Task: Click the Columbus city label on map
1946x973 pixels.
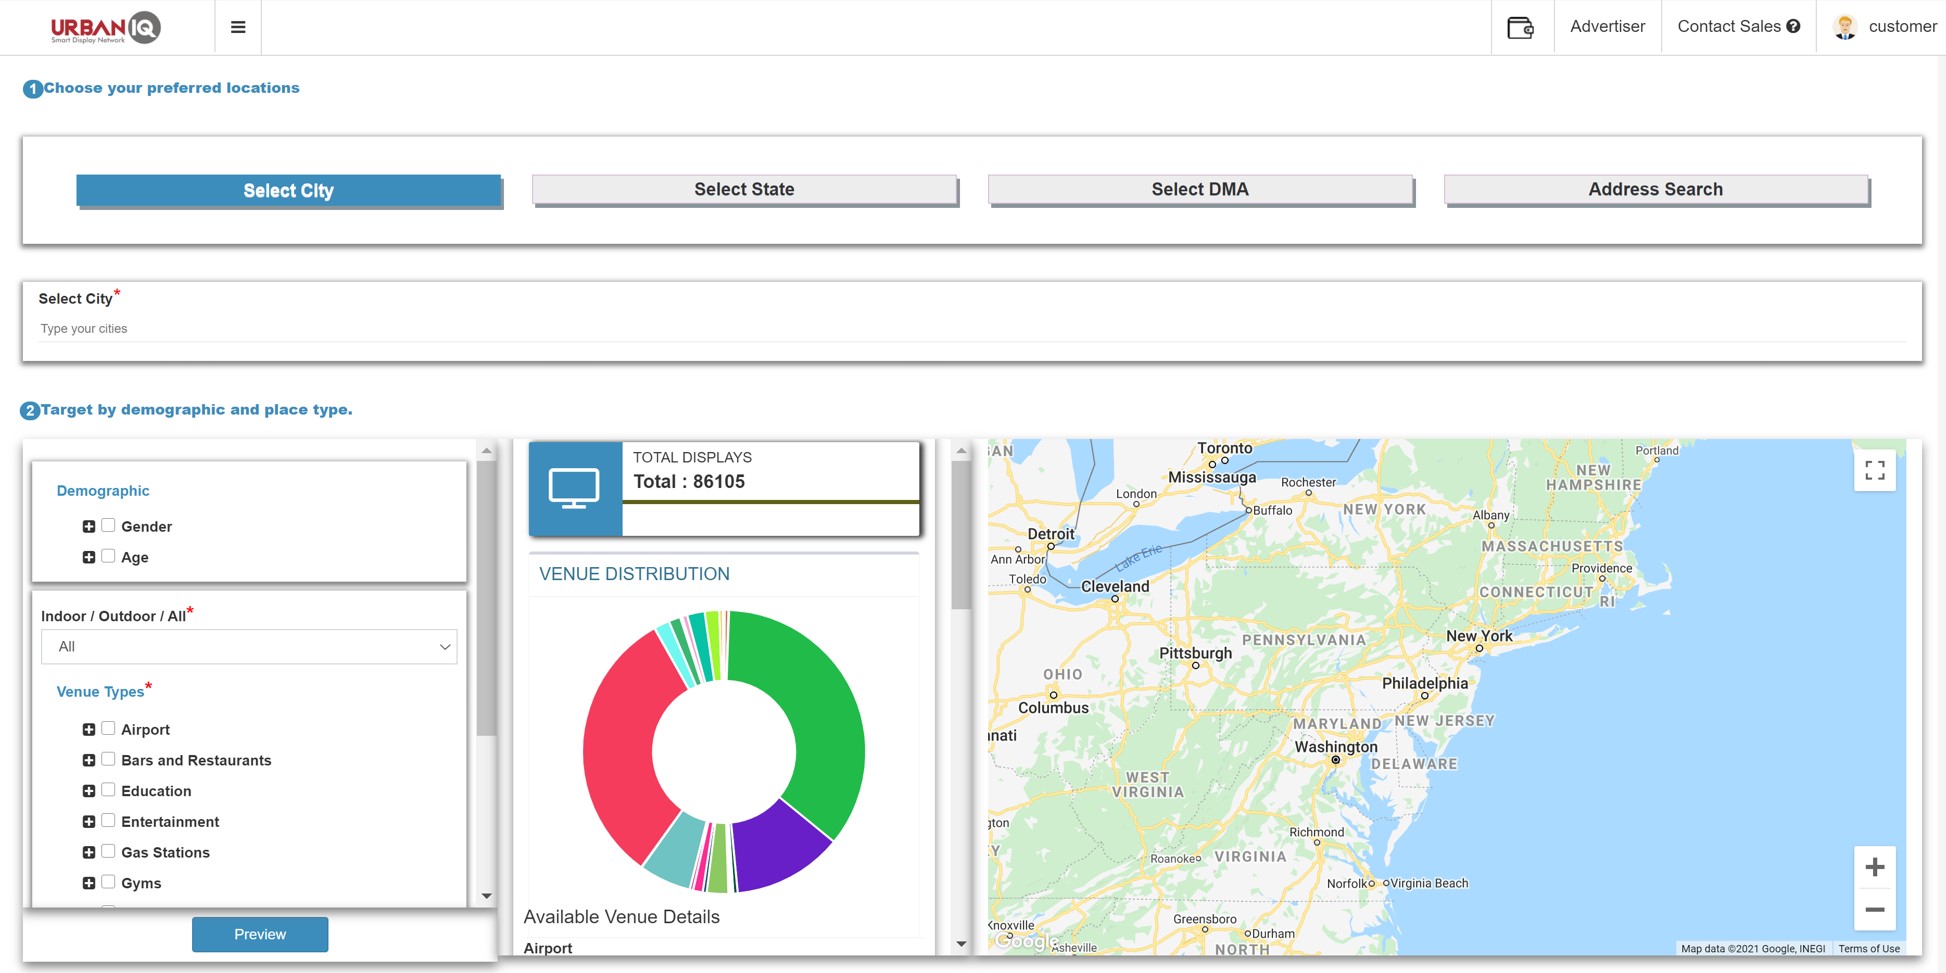Action: click(x=1053, y=707)
